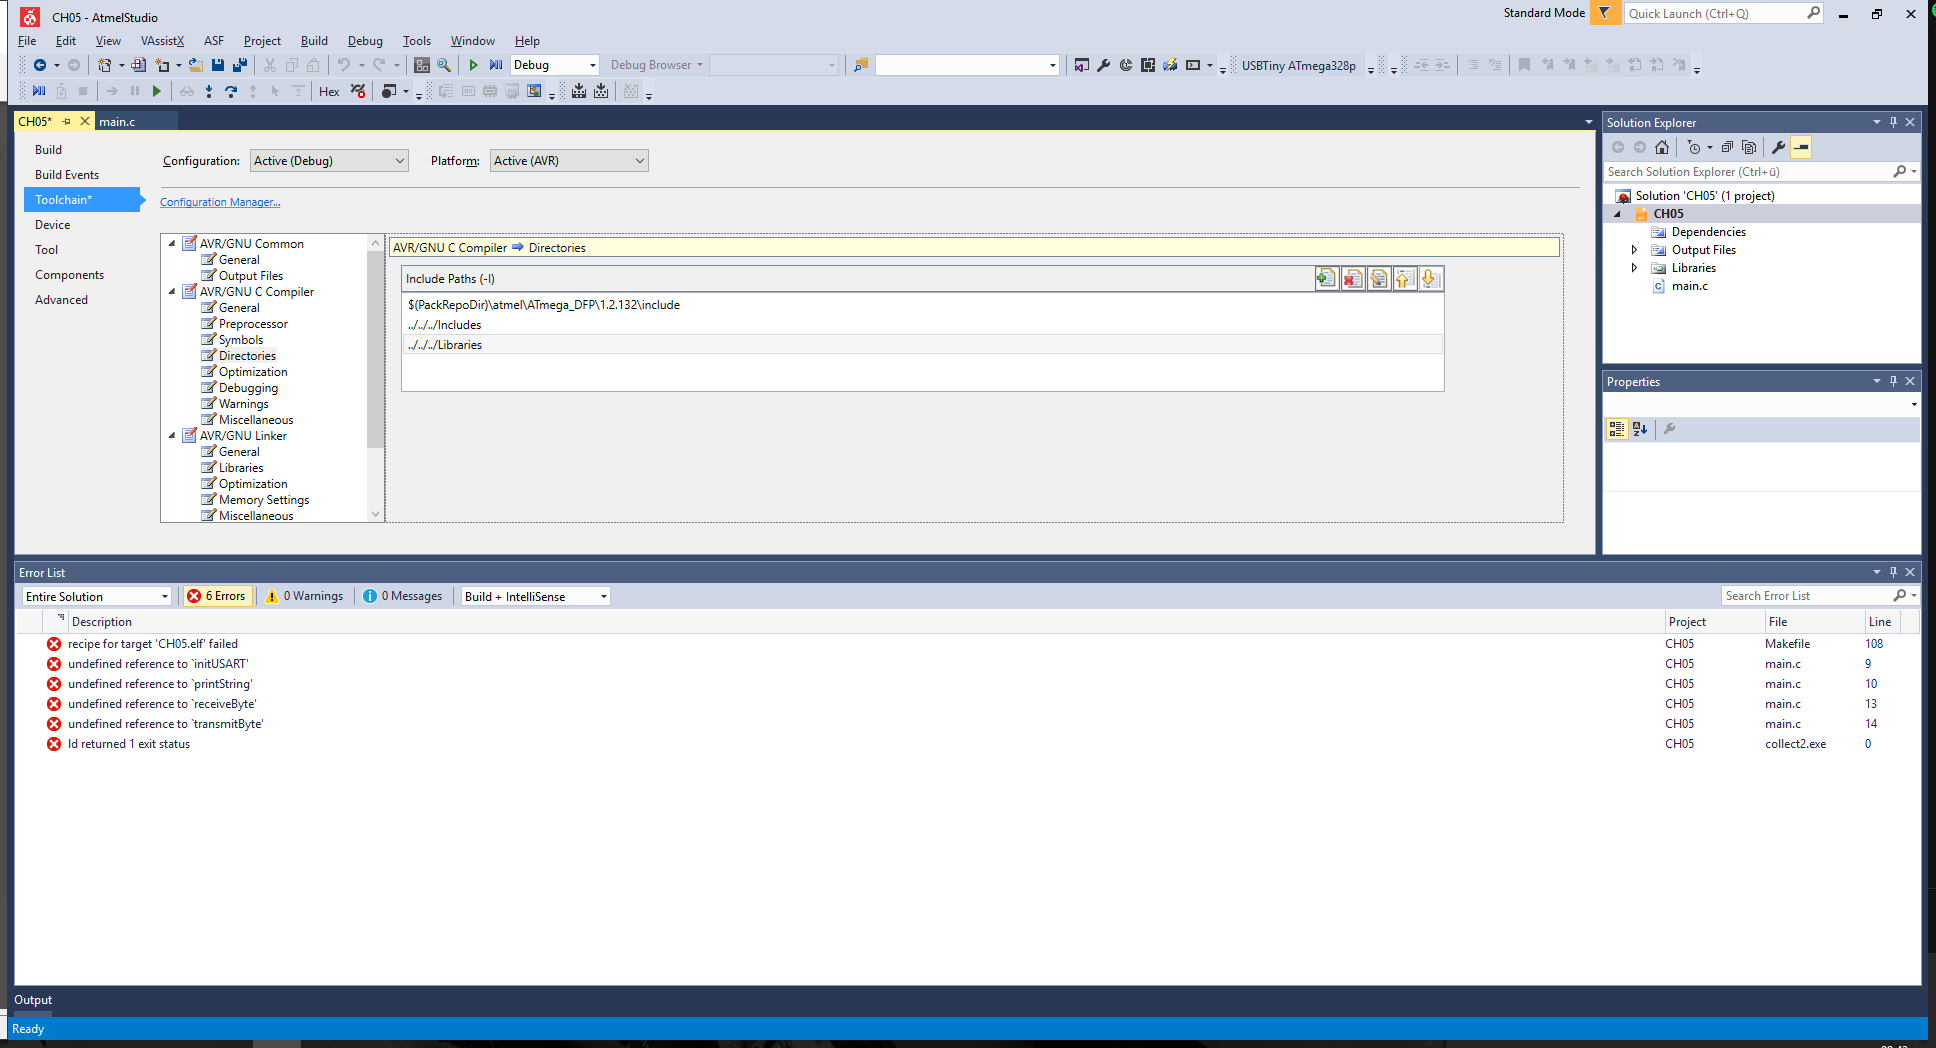This screenshot has height=1048, width=1936.
Task: Pin the Solution Explorer panel
Action: (1893, 122)
